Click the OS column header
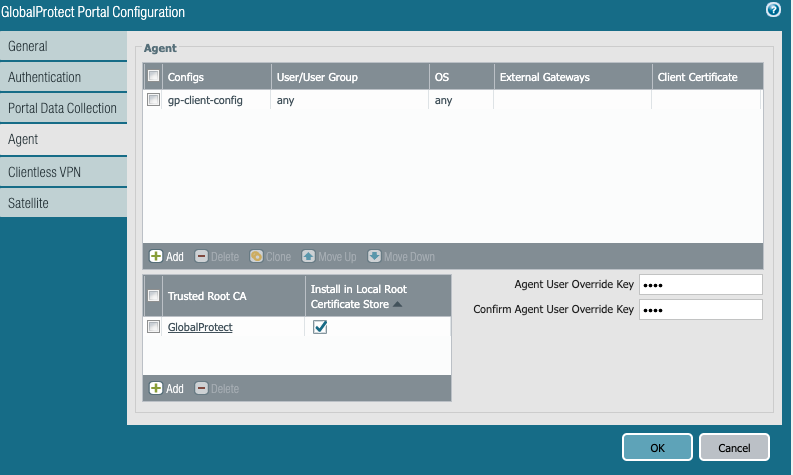 [461, 77]
